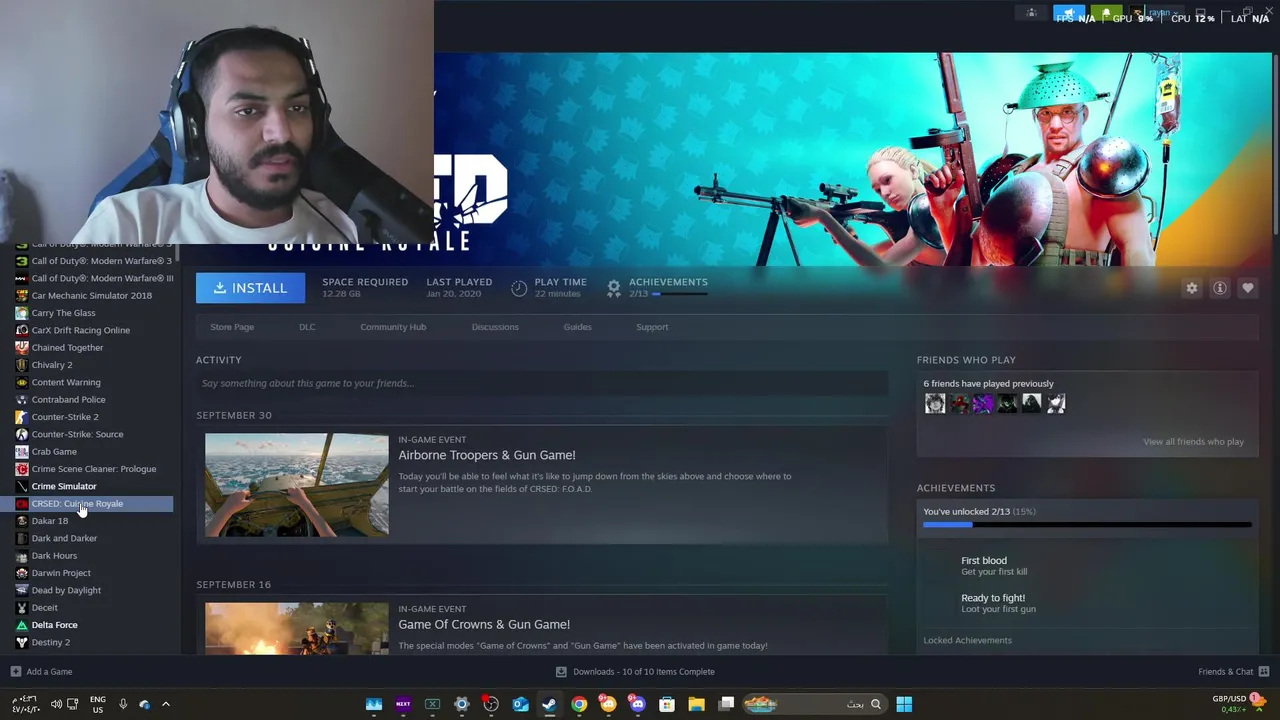This screenshot has width=1280, height=720.
Task: Click the blue INSTALL button
Action: tap(249, 288)
